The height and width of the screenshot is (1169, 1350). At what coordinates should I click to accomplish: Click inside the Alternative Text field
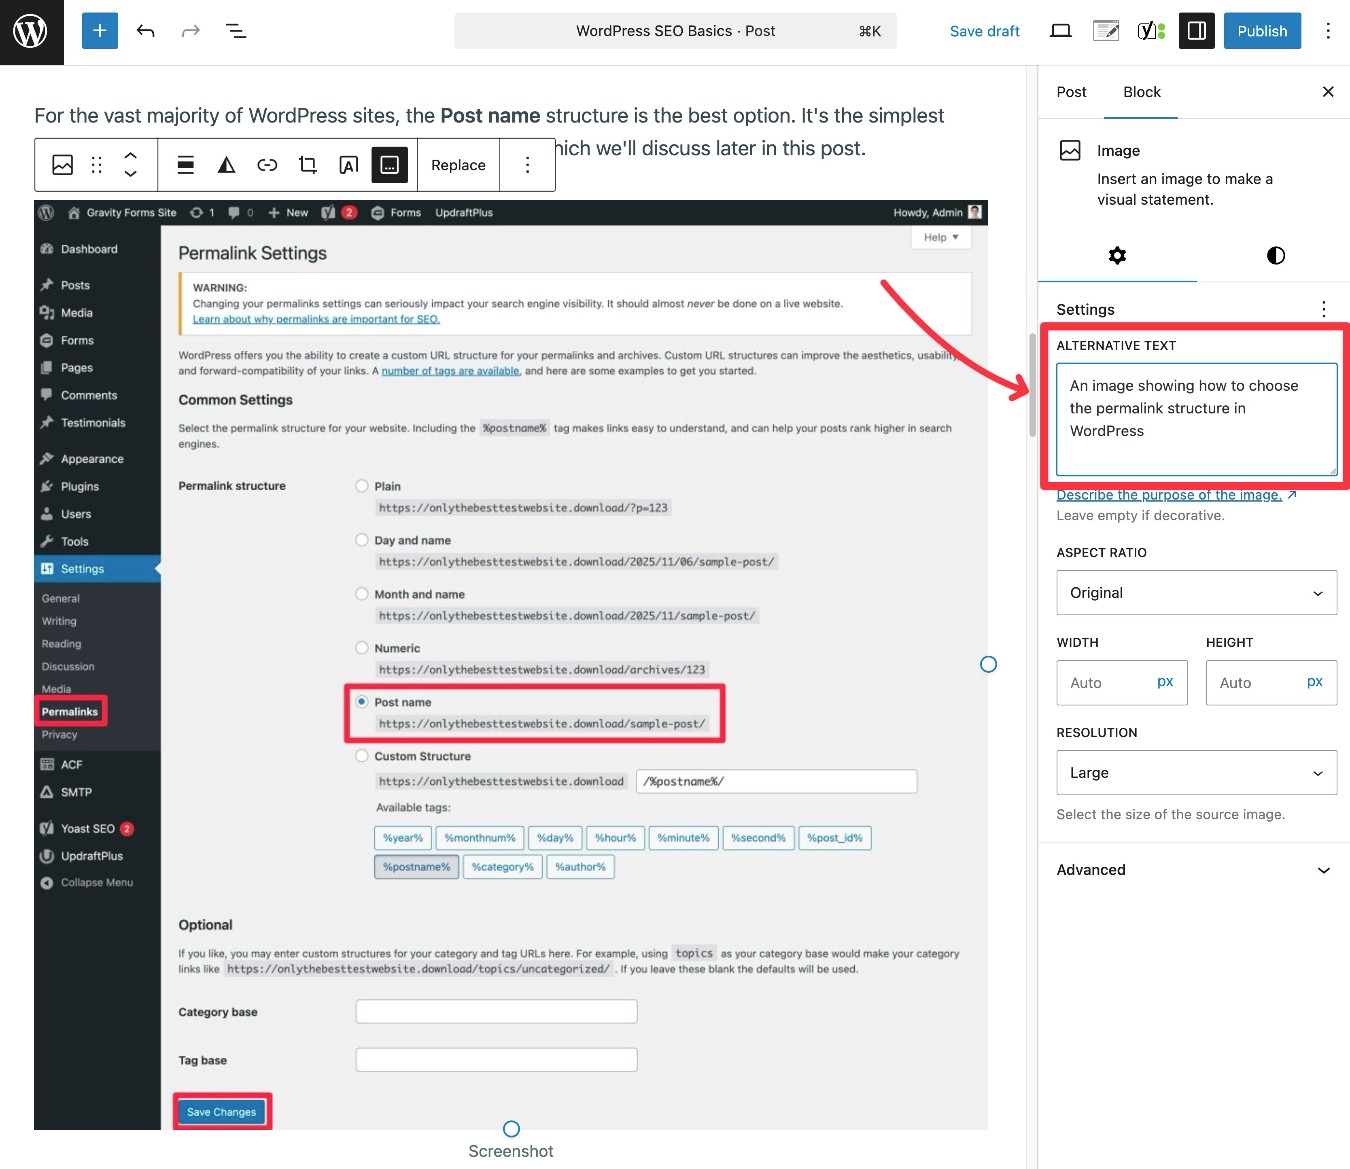point(1196,420)
